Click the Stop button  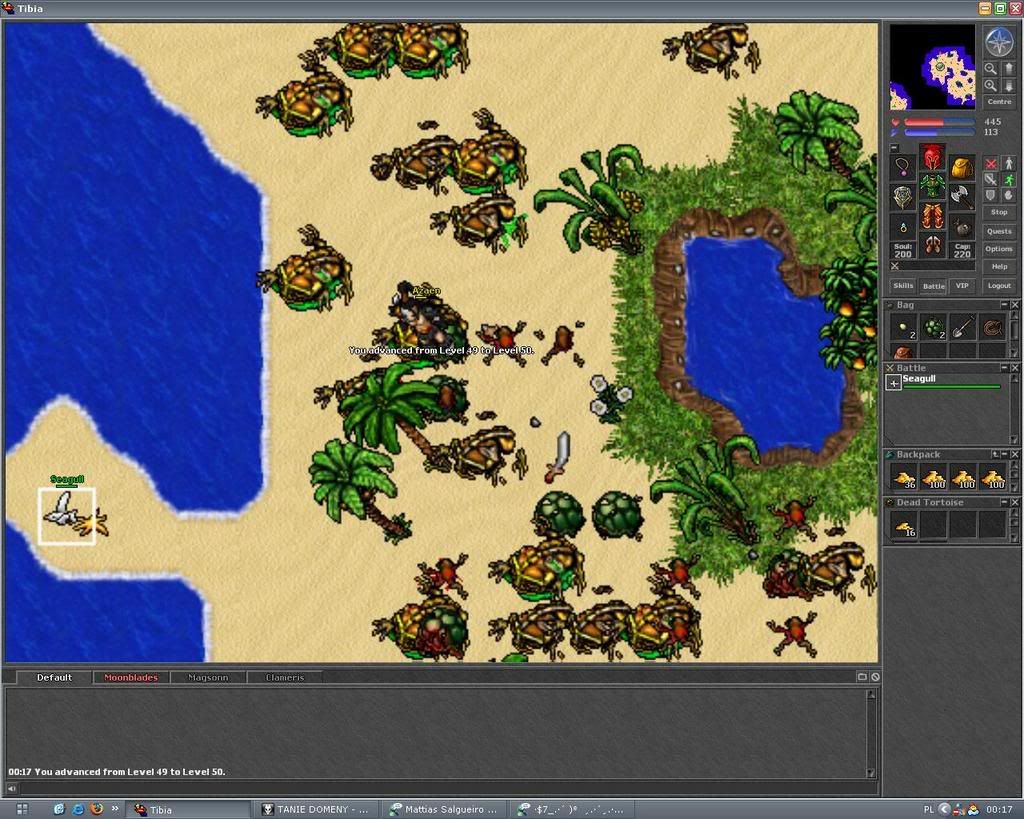[x=999, y=212]
